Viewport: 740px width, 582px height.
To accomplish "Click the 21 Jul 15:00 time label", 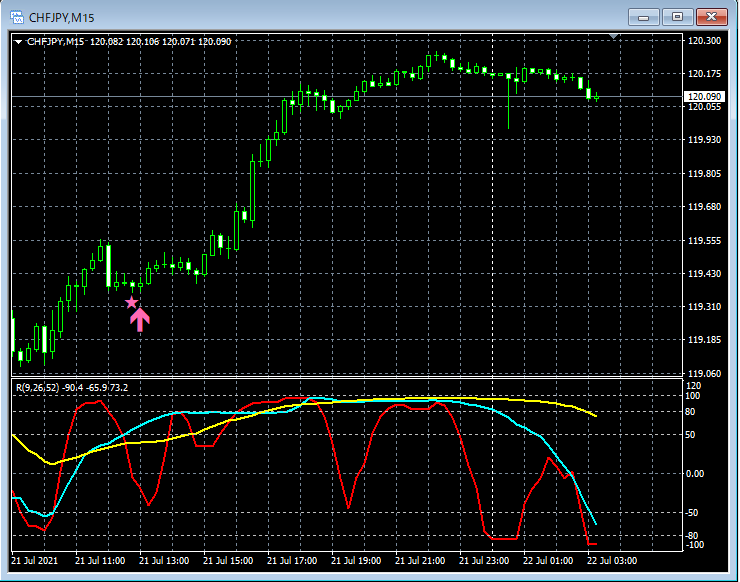I will 228,561.
